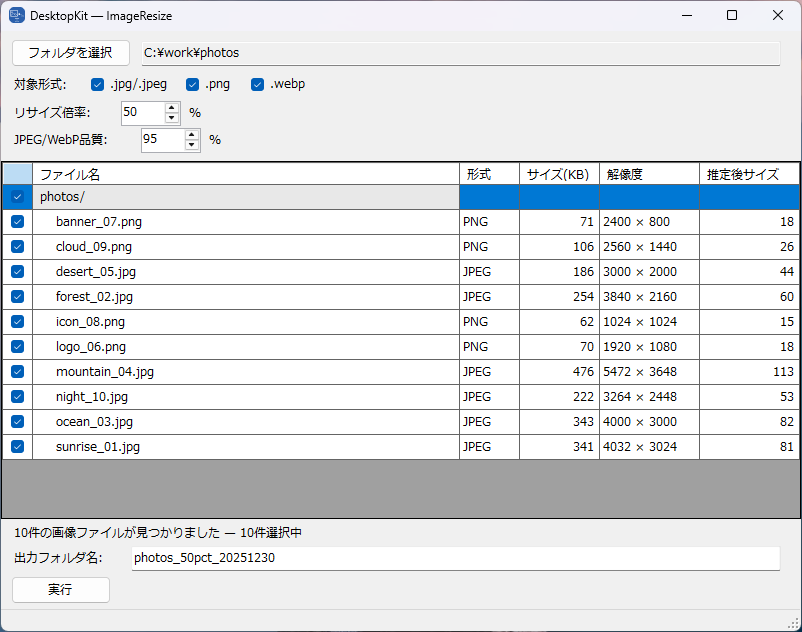
Task: Toggle the .webp format checkbox
Action: [257, 84]
